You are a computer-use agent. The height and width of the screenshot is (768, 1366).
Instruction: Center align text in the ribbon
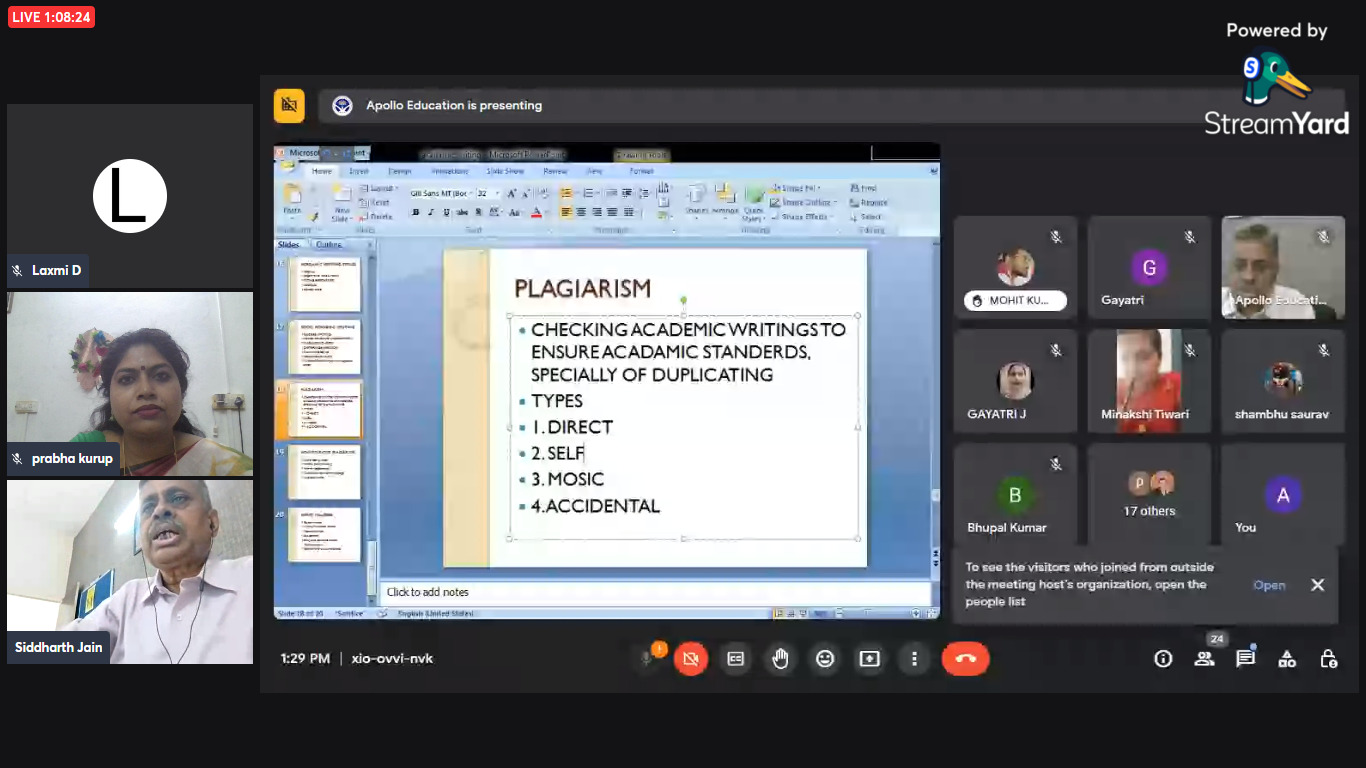tap(581, 212)
